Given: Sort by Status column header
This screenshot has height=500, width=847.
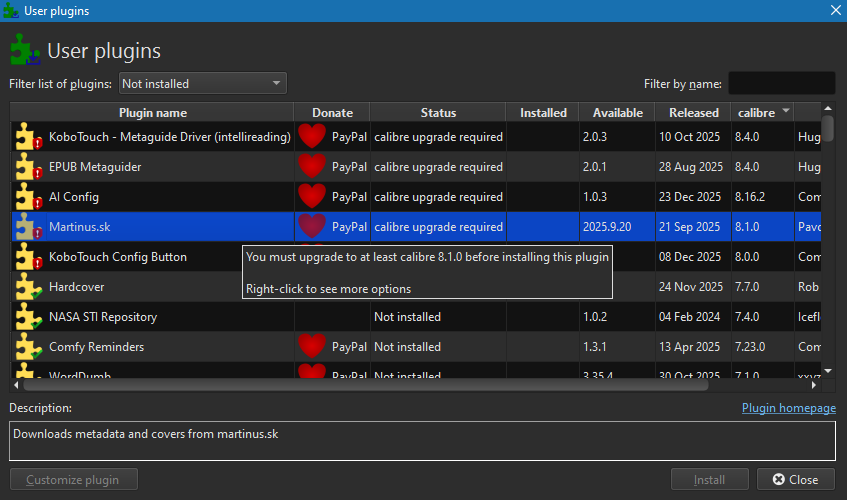Looking at the screenshot, I should (x=438, y=113).
